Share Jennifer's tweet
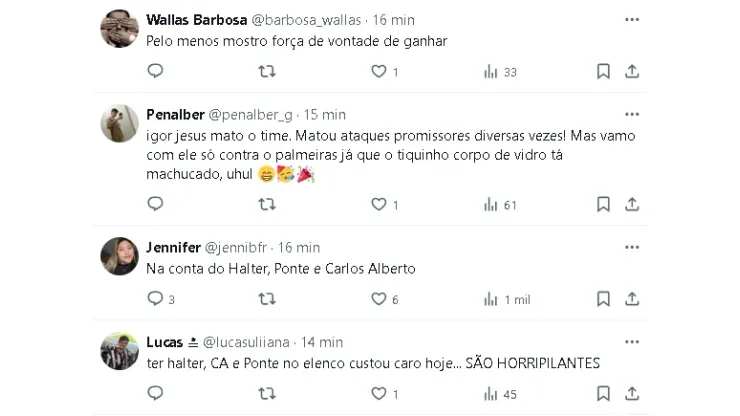 (x=632, y=299)
